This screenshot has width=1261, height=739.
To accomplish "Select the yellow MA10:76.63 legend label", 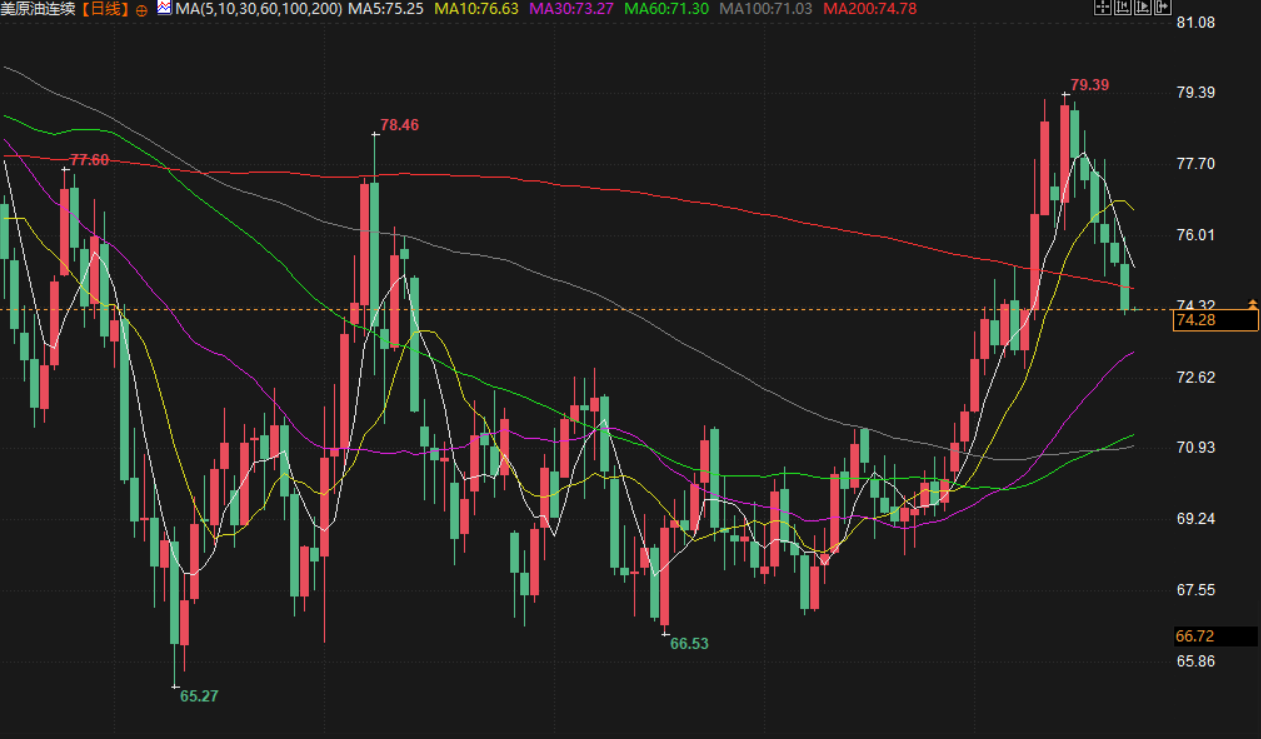I will point(476,9).
